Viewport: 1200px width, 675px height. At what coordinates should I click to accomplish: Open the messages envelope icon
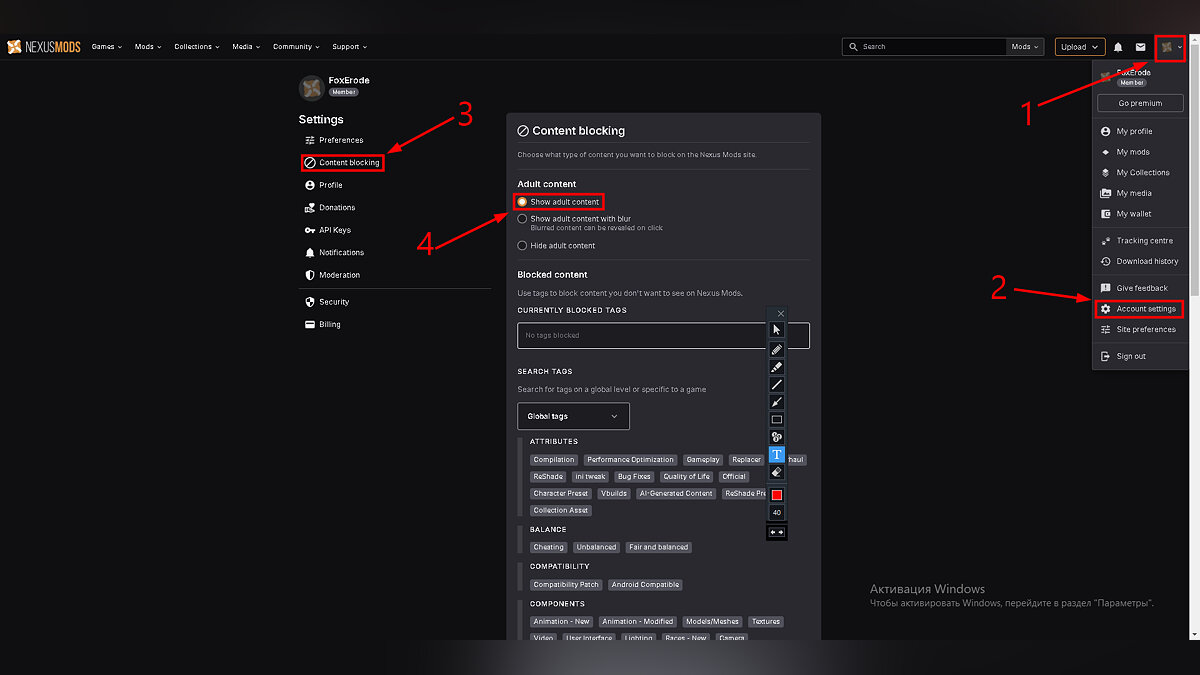[x=1140, y=47]
